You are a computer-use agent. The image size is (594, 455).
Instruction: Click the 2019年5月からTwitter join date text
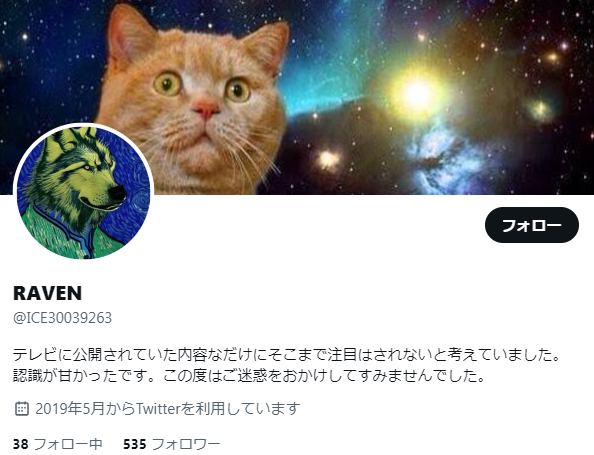[x=168, y=408]
